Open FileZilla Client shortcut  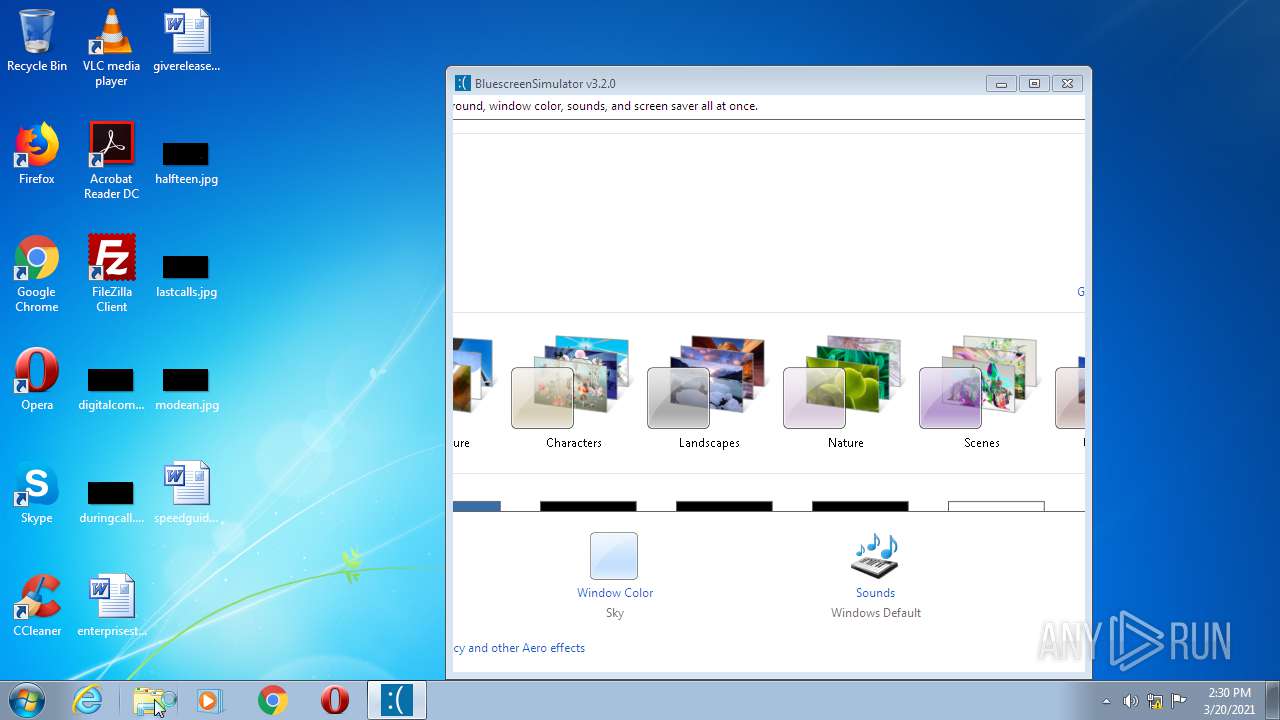[111, 273]
